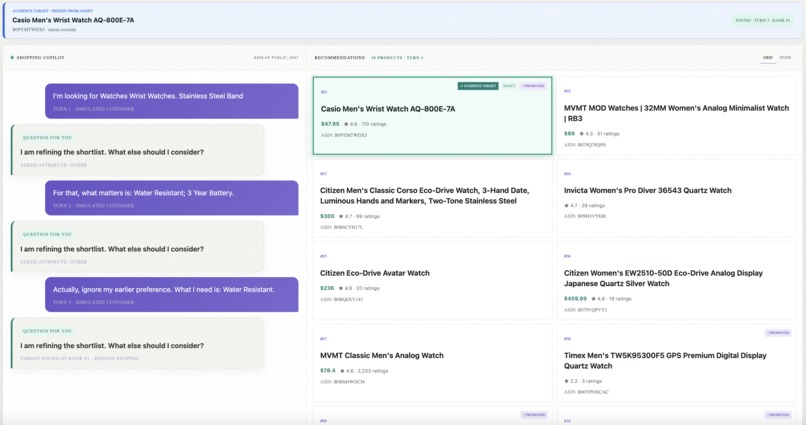Screen dimensions: 806x425
Task: Click the Promoted badge on the Casio card
Action: point(533,86)
